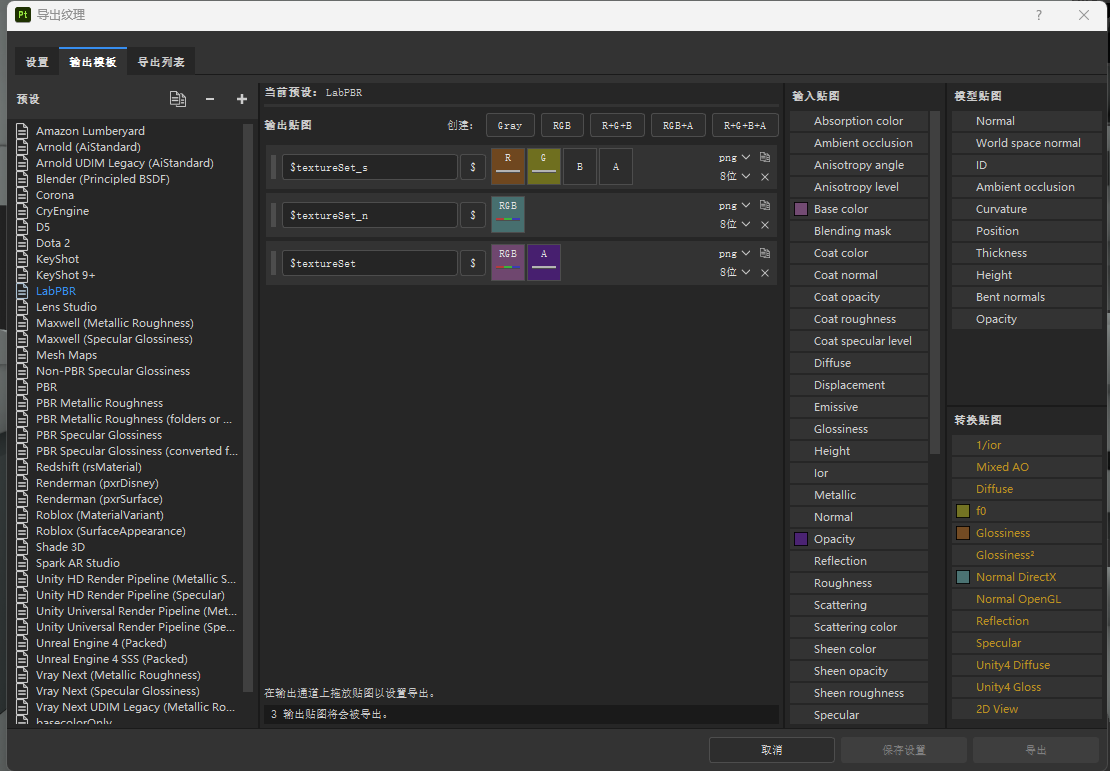Select empty B channel of $textureSet_s
Viewport: 1110px width, 771px height.
[580, 166]
